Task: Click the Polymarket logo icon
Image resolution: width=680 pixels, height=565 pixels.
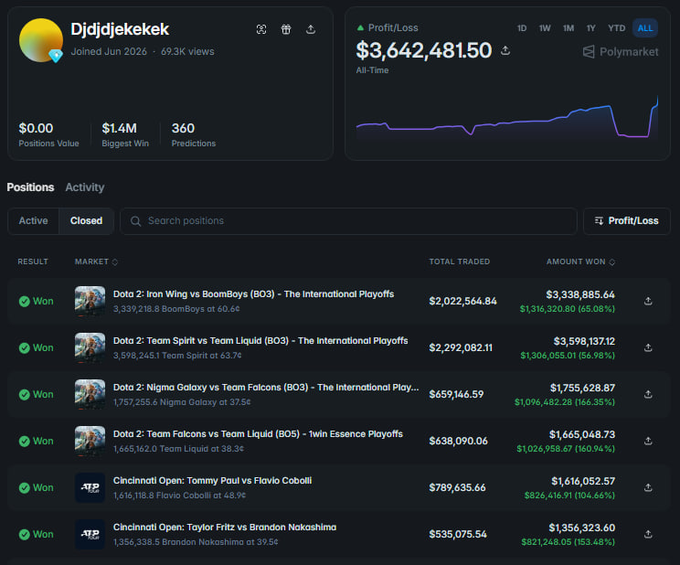Action: [588, 52]
